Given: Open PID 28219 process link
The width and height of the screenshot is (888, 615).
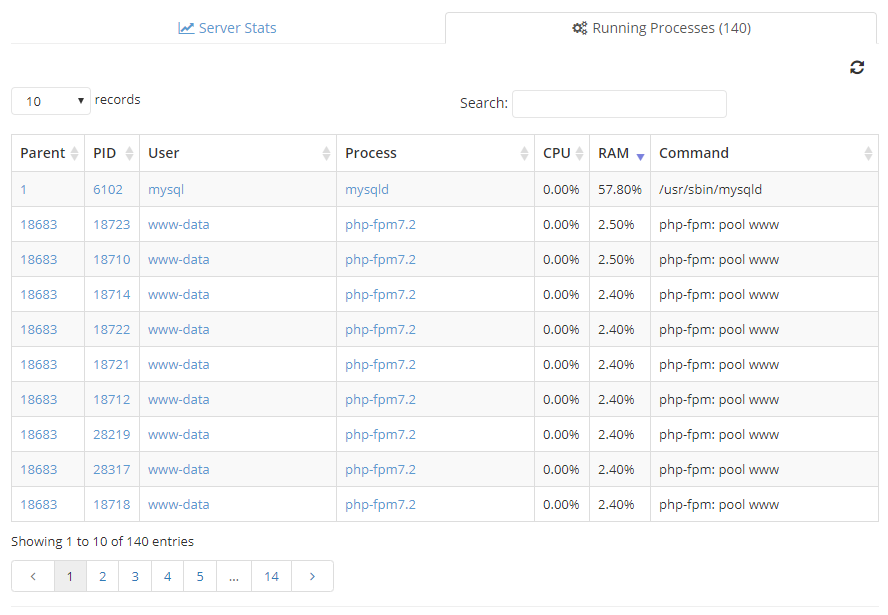Looking at the screenshot, I should (x=112, y=435).
